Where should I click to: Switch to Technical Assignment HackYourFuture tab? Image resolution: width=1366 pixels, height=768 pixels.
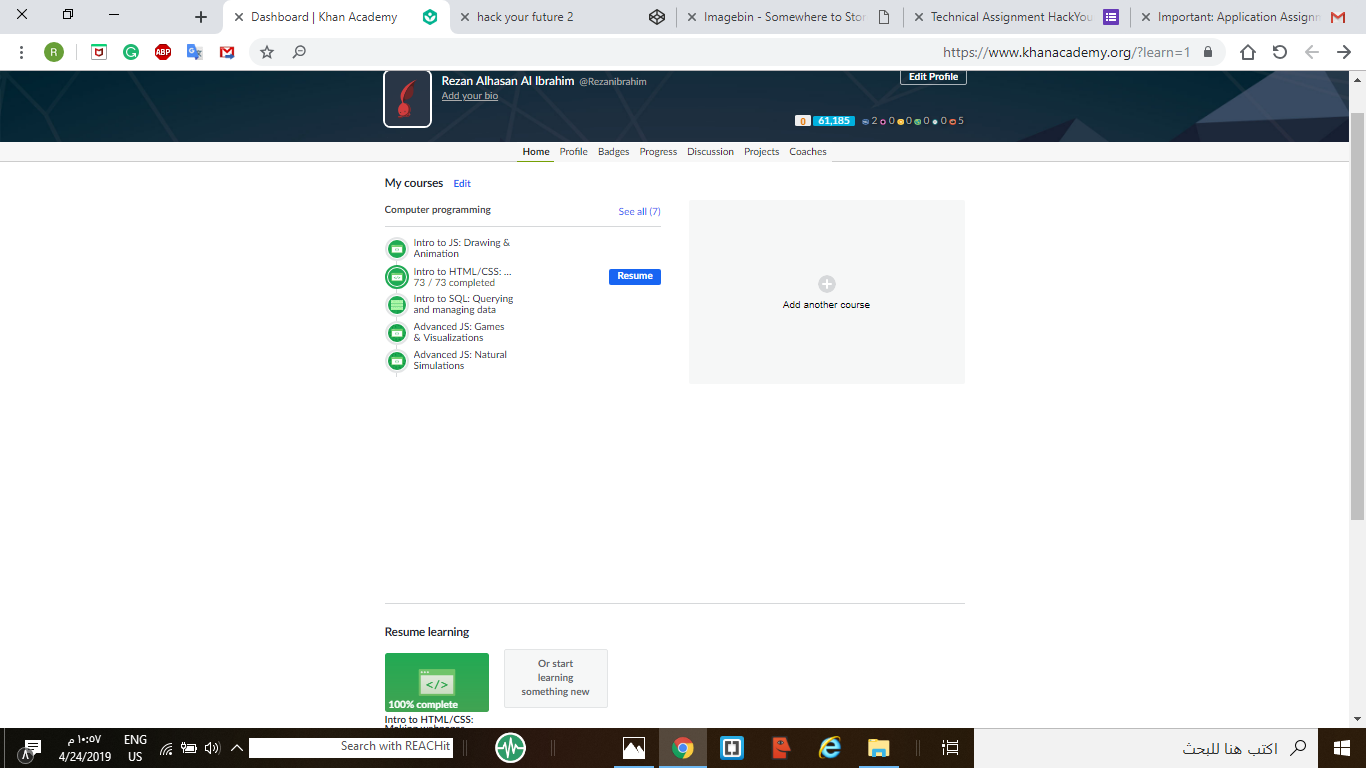[1017, 17]
